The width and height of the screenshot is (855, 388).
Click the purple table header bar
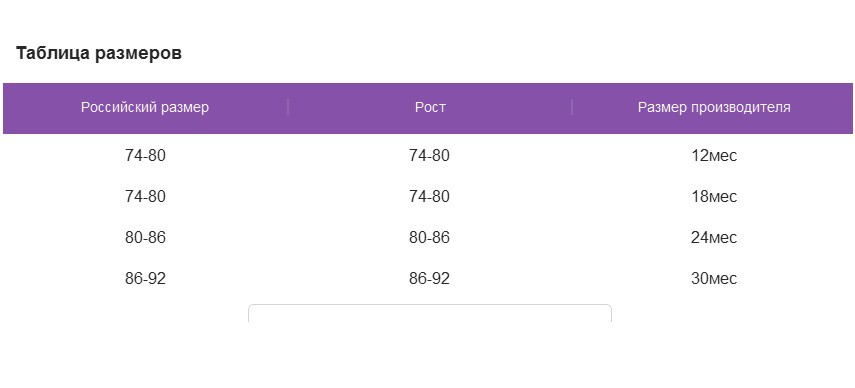428,108
